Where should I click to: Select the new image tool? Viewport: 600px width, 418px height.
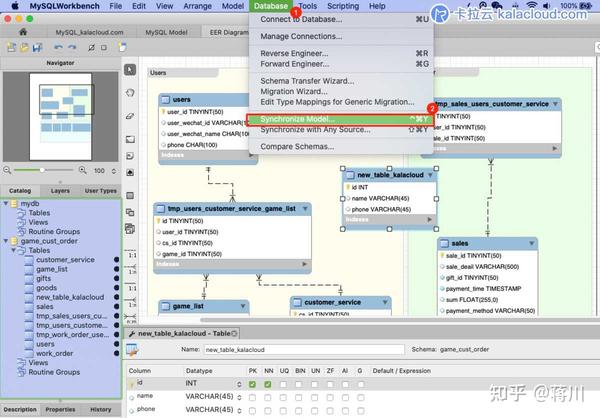130,172
